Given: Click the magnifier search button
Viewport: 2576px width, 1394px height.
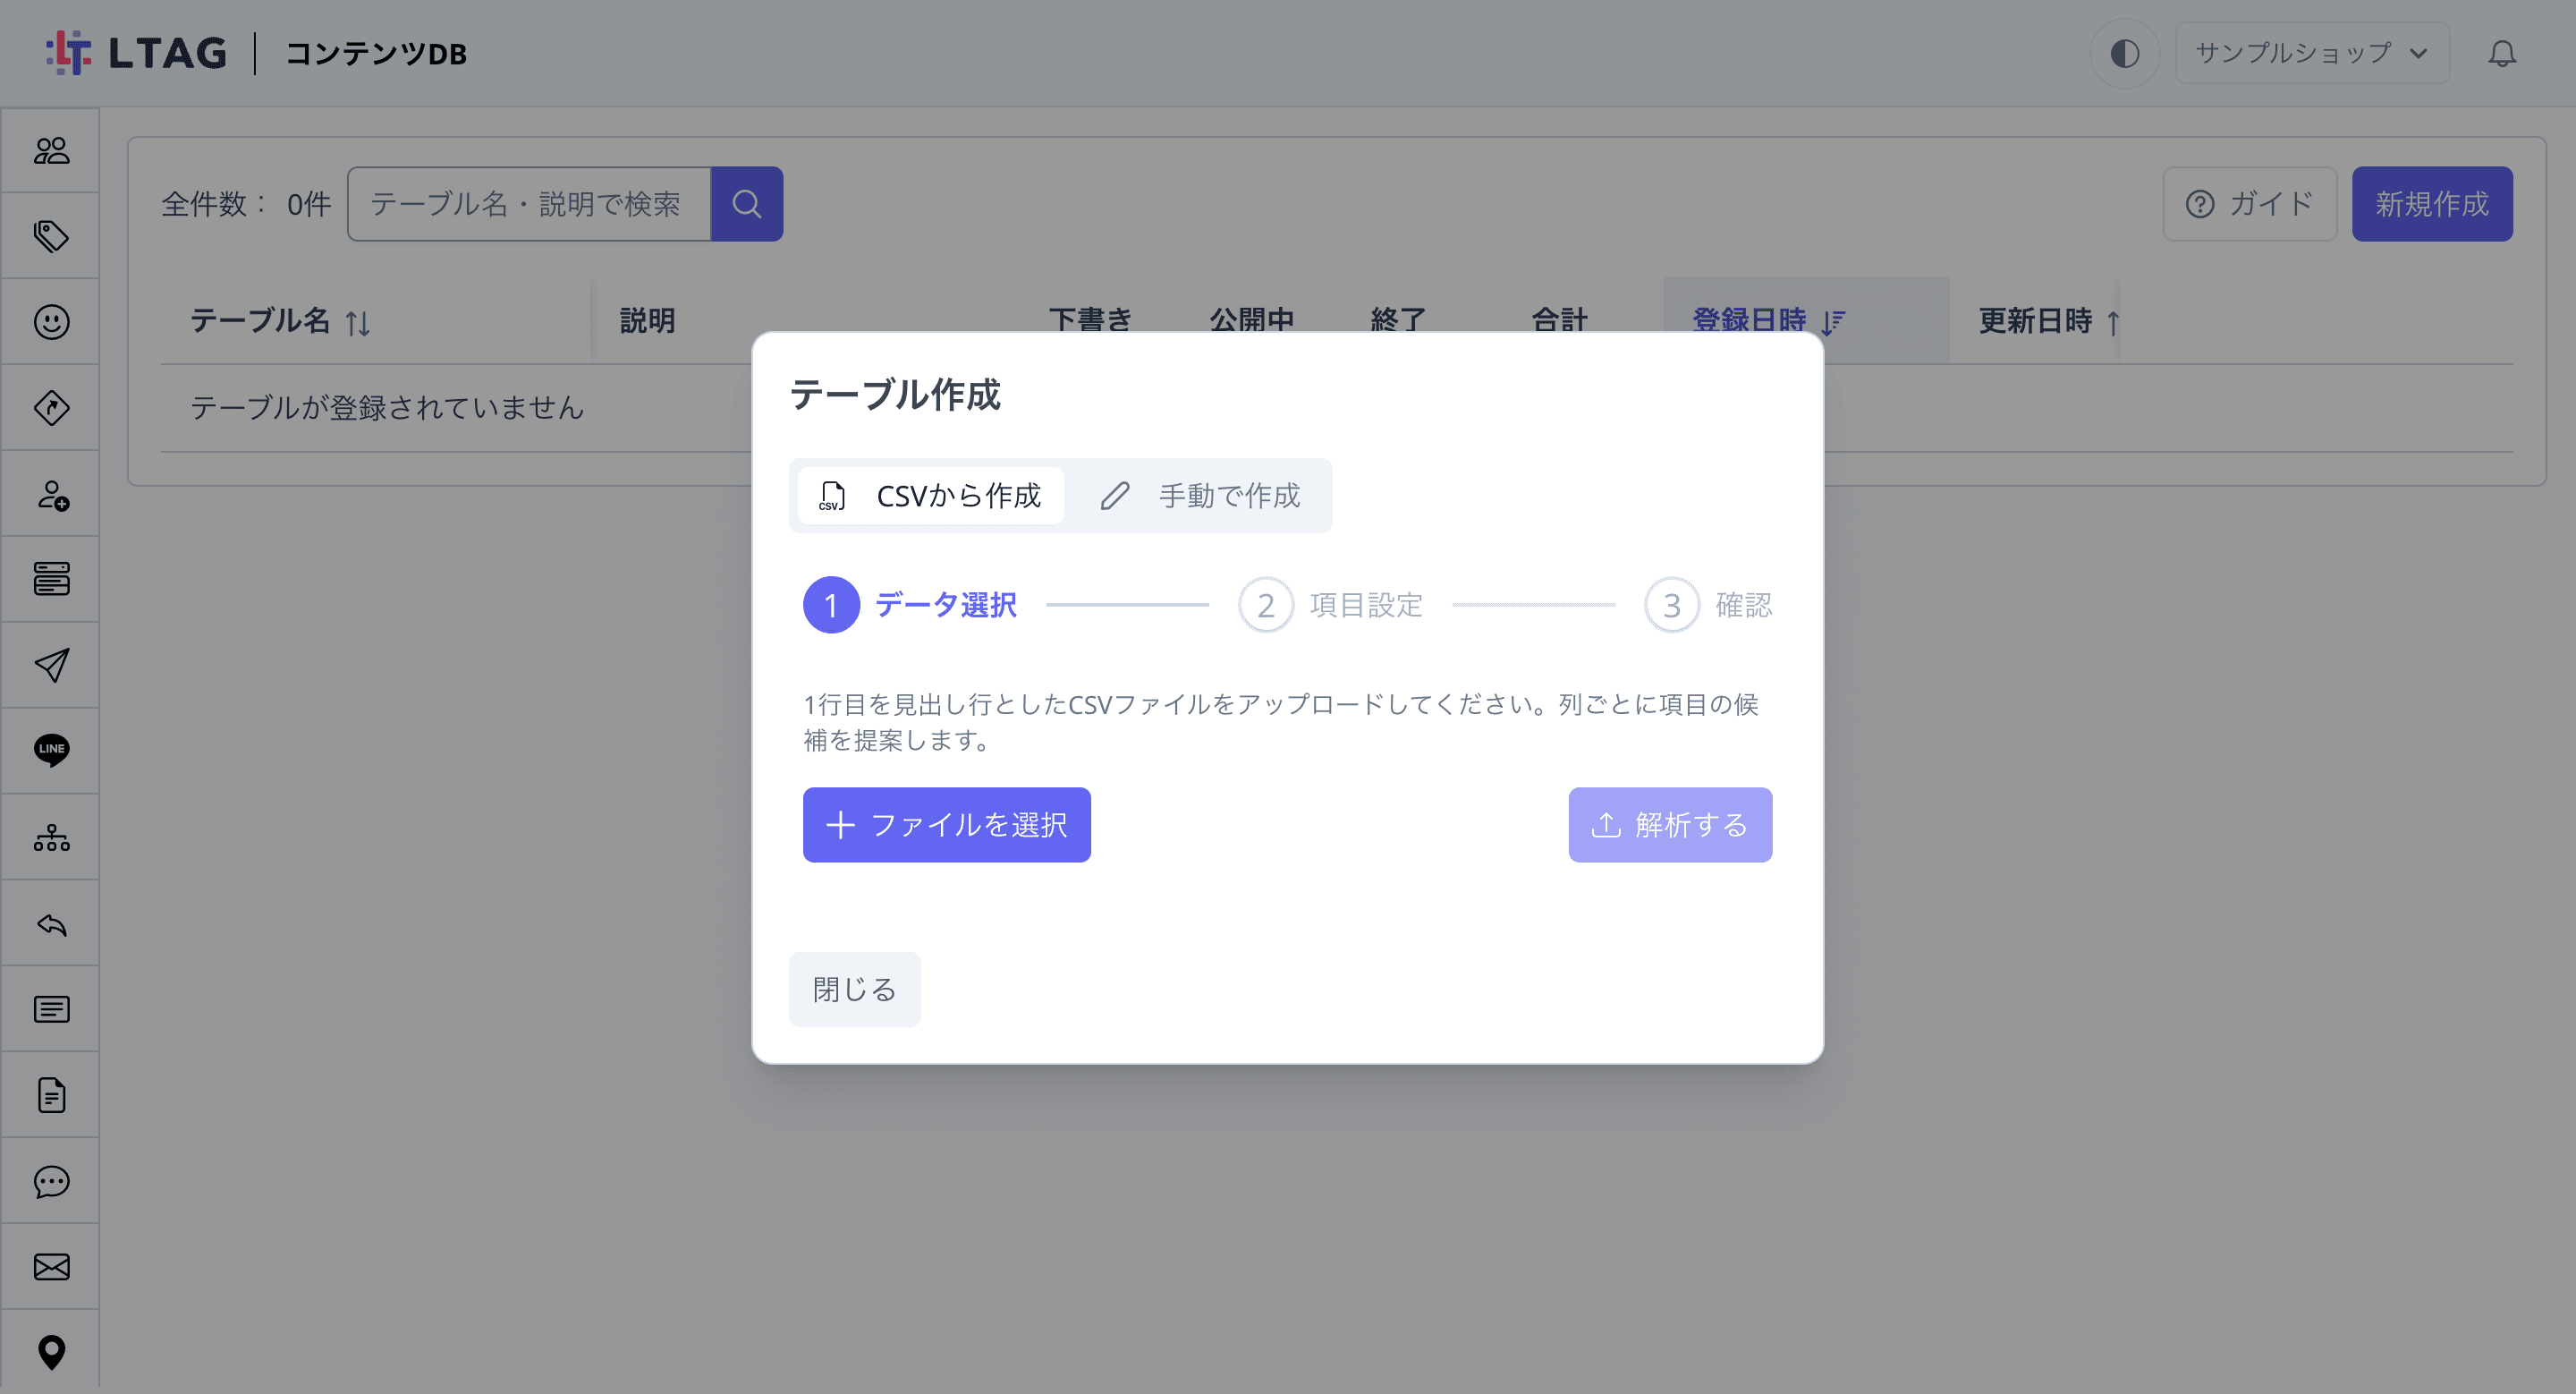Looking at the screenshot, I should 746,204.
